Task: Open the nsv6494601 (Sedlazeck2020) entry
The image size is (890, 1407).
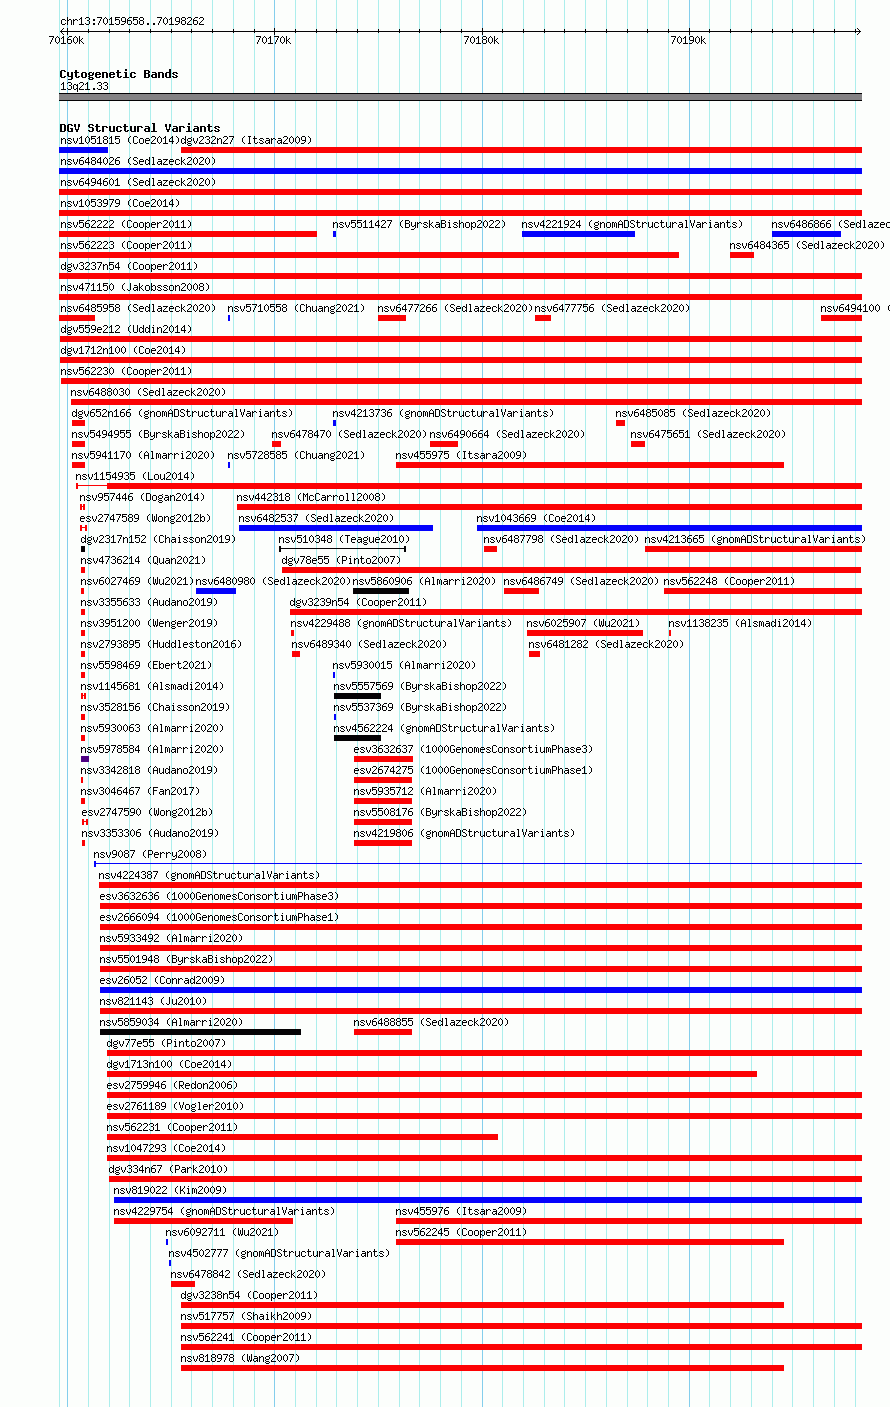Action: pos(138,182)
